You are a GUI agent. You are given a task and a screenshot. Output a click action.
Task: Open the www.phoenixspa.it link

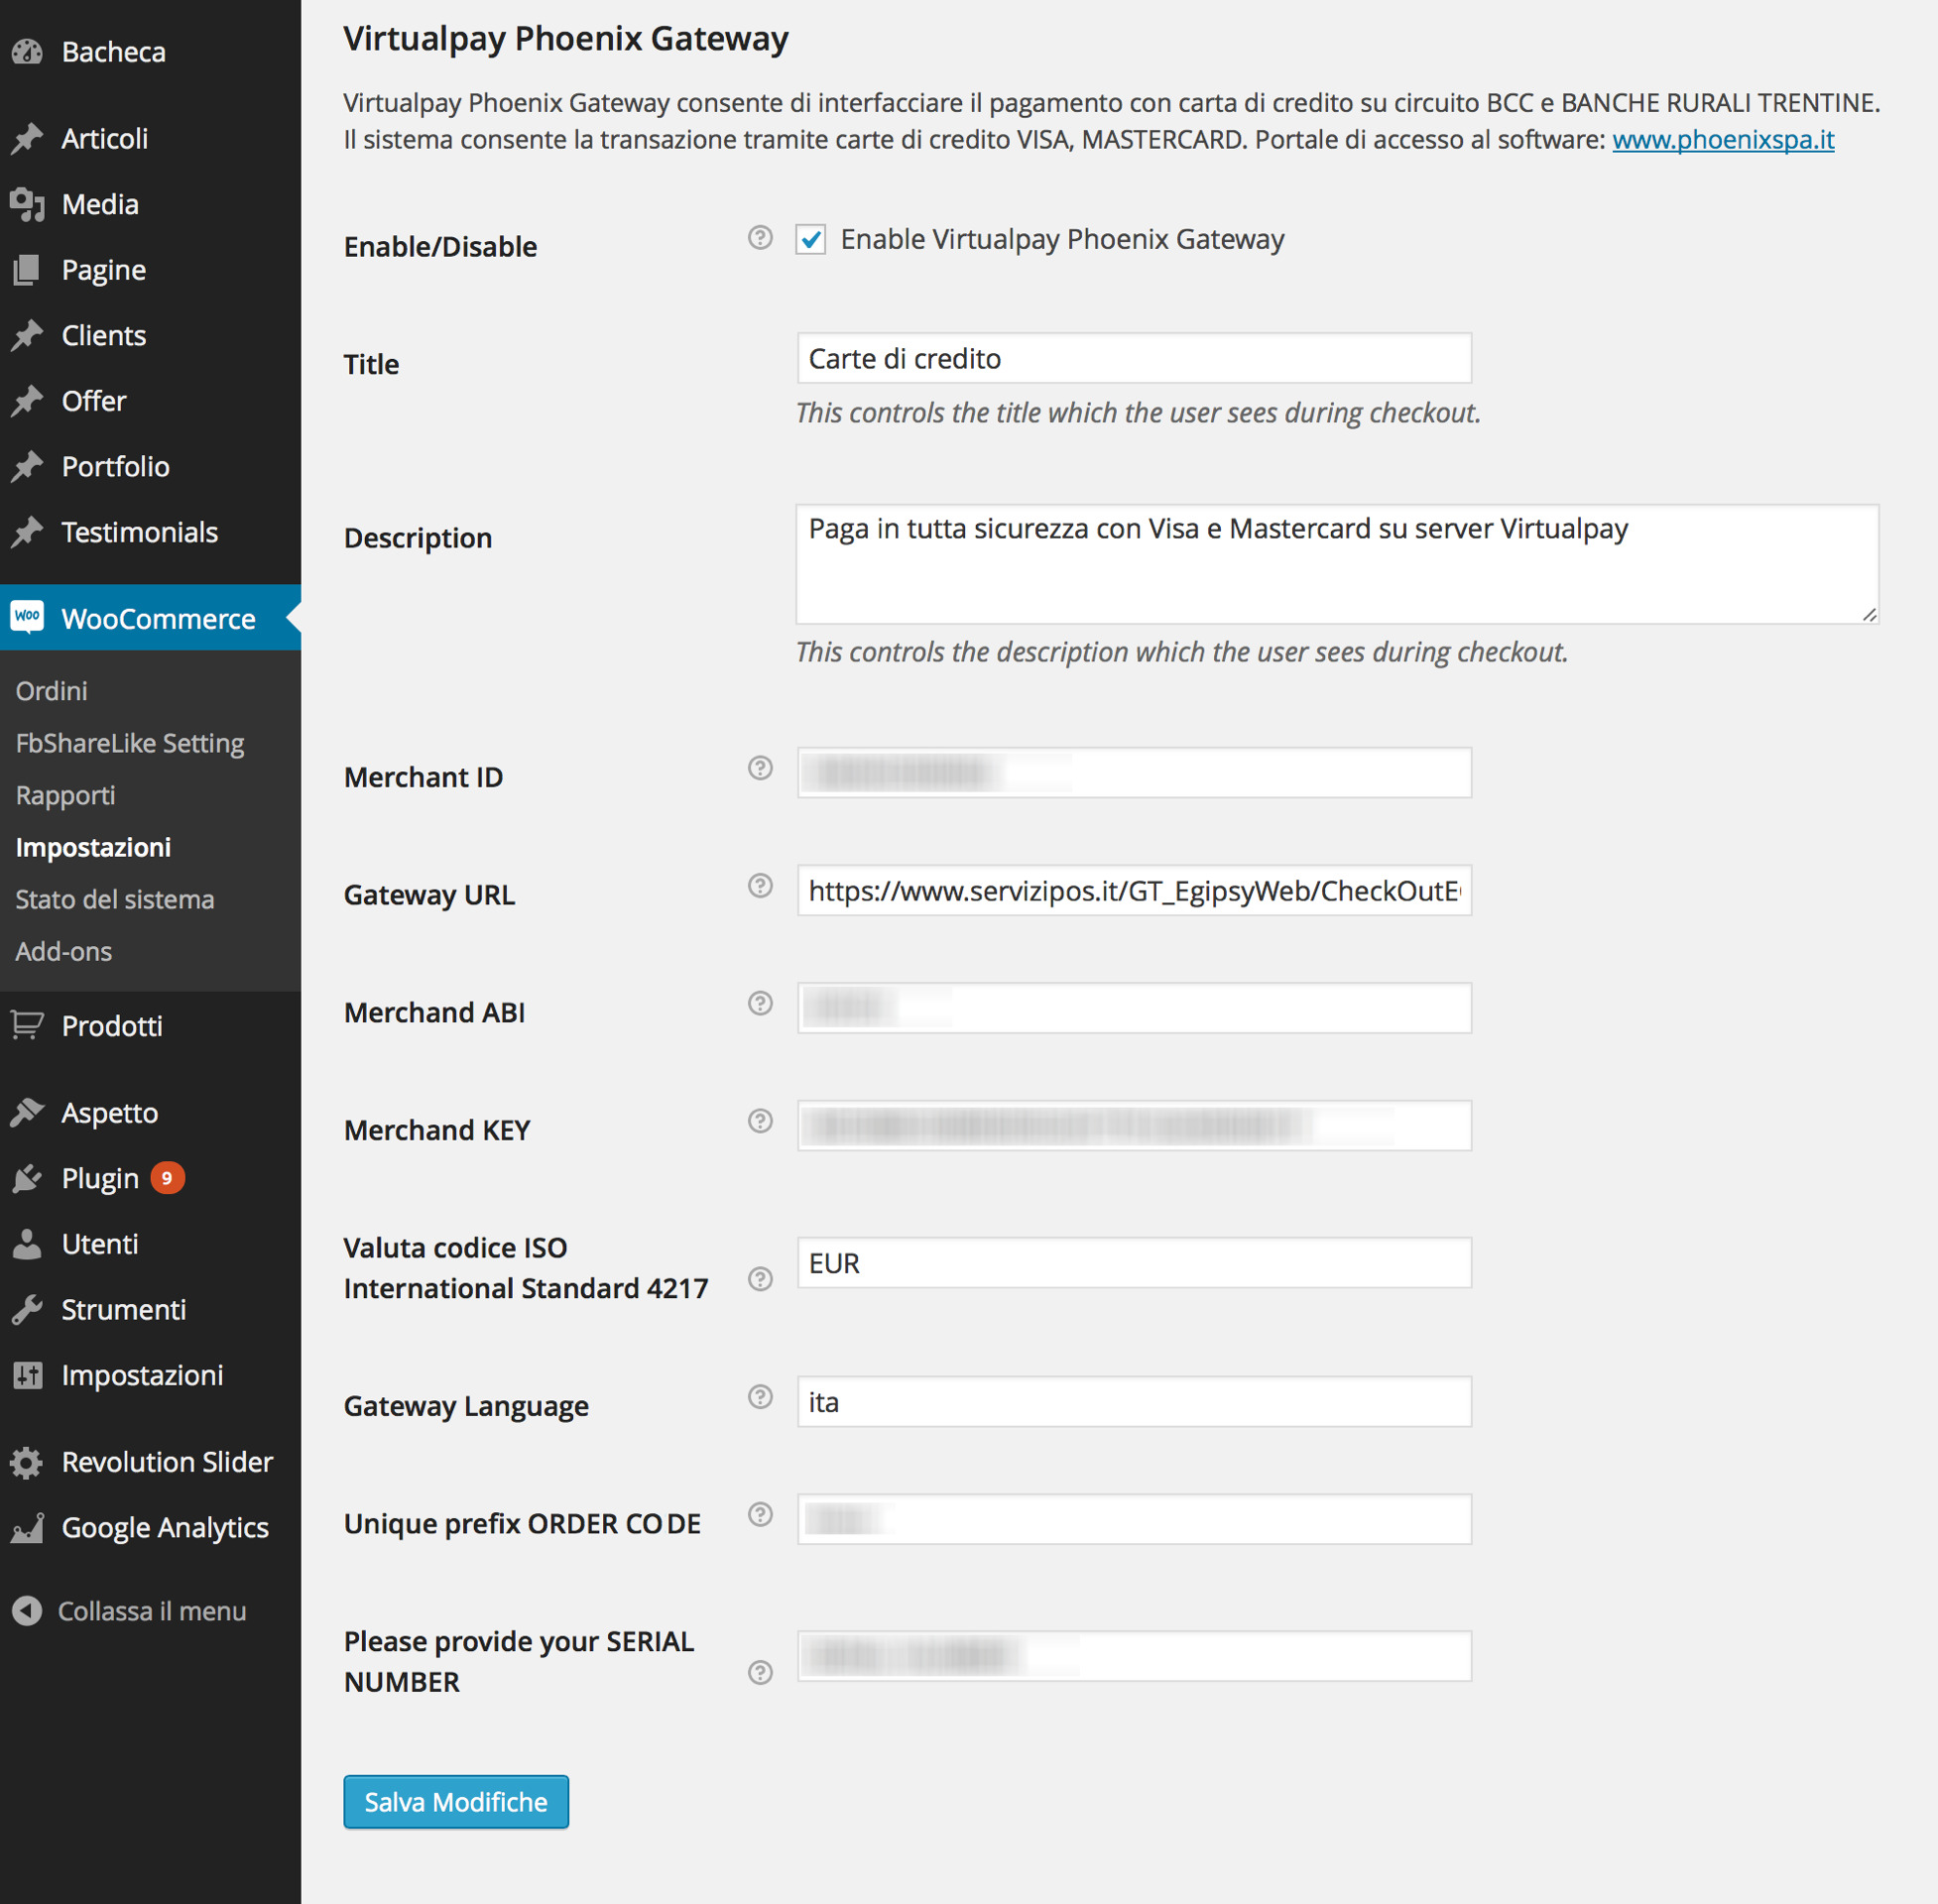(x=1723, y=139)
